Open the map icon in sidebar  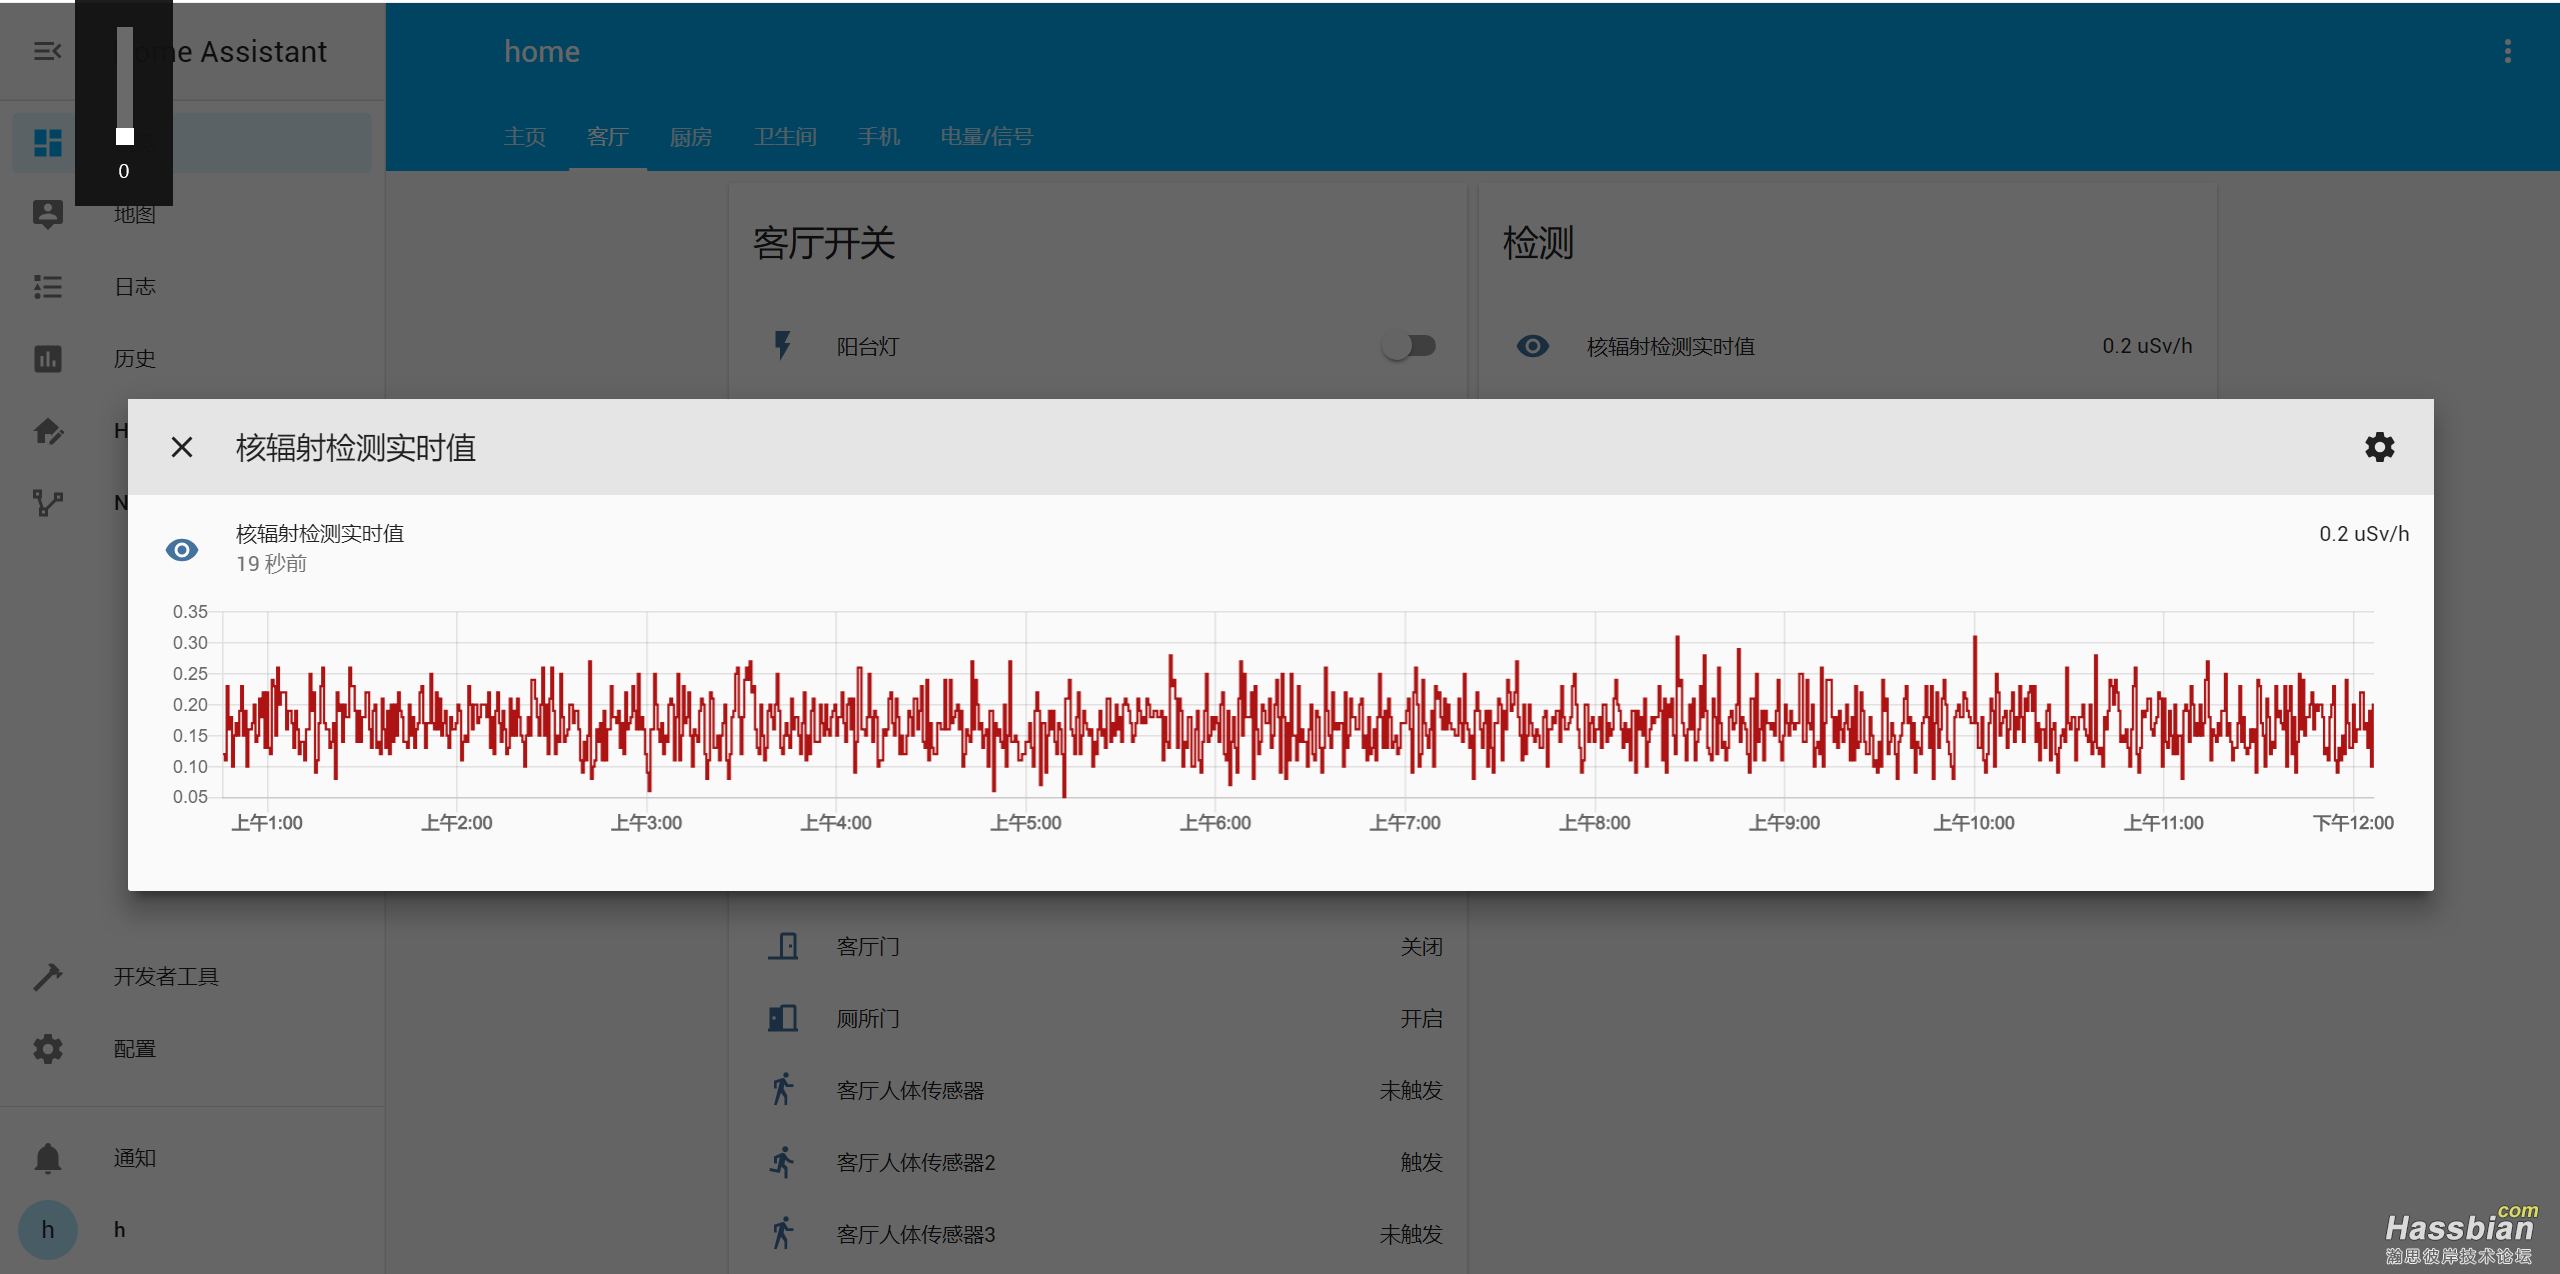[x=47, y=214]
